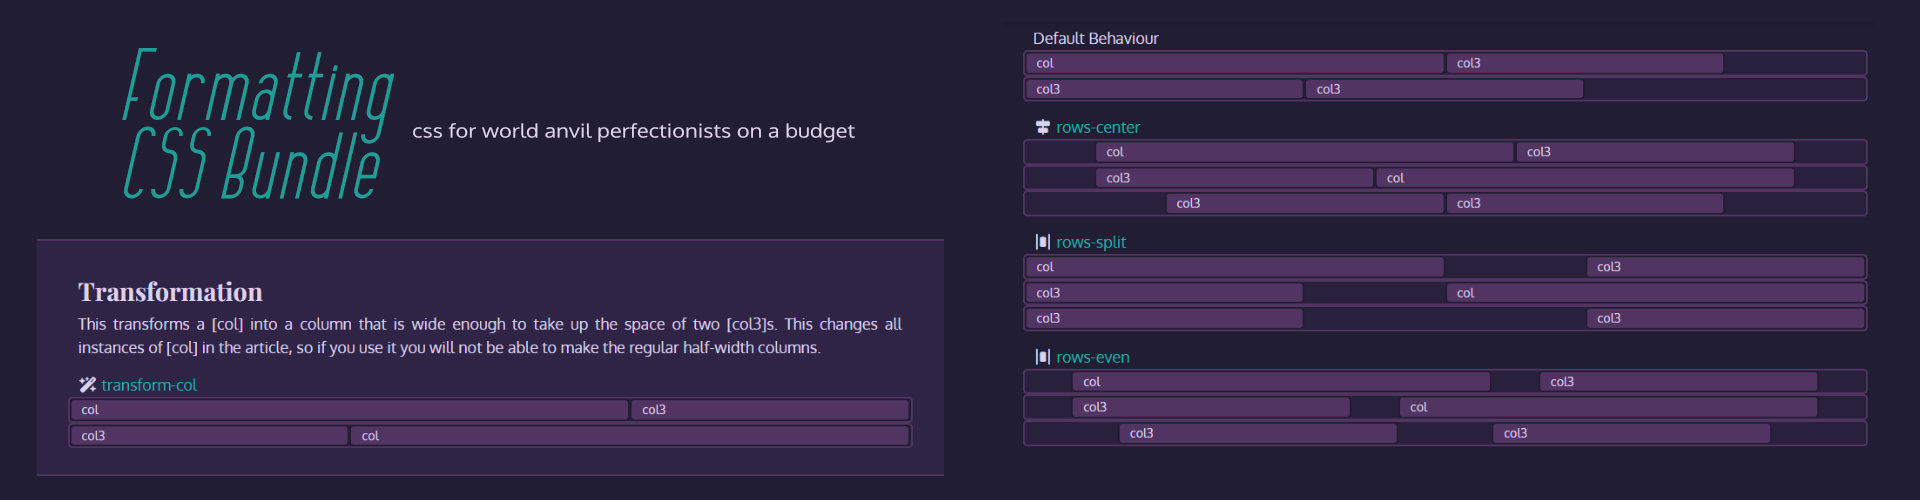
Task: Open the transform-col link
Action: coord(149,385)
